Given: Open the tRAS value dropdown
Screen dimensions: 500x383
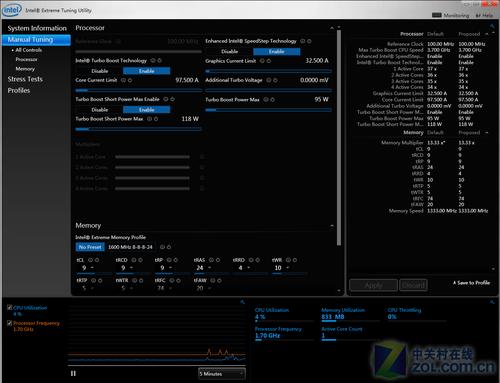Looking at the screenshot, I should [210, 268].
